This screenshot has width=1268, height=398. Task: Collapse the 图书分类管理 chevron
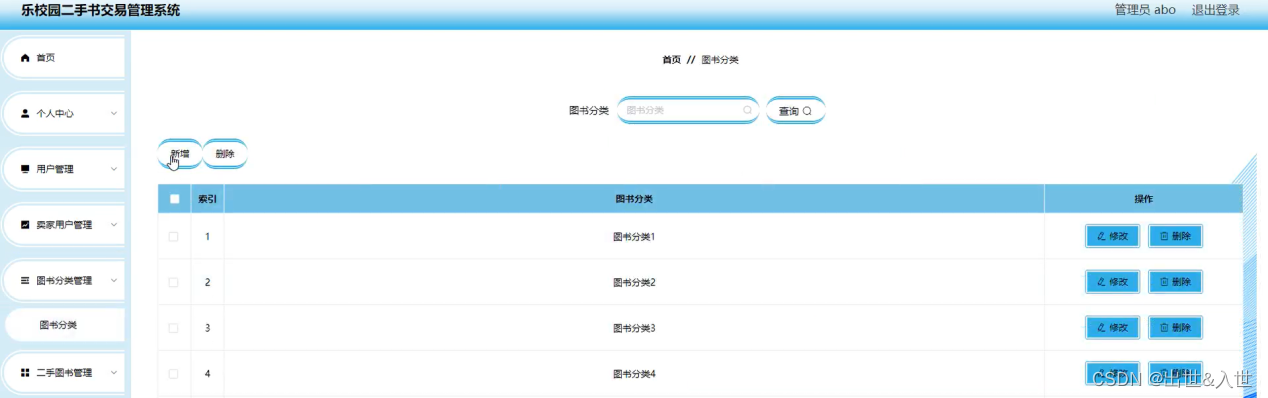[114, 281]
